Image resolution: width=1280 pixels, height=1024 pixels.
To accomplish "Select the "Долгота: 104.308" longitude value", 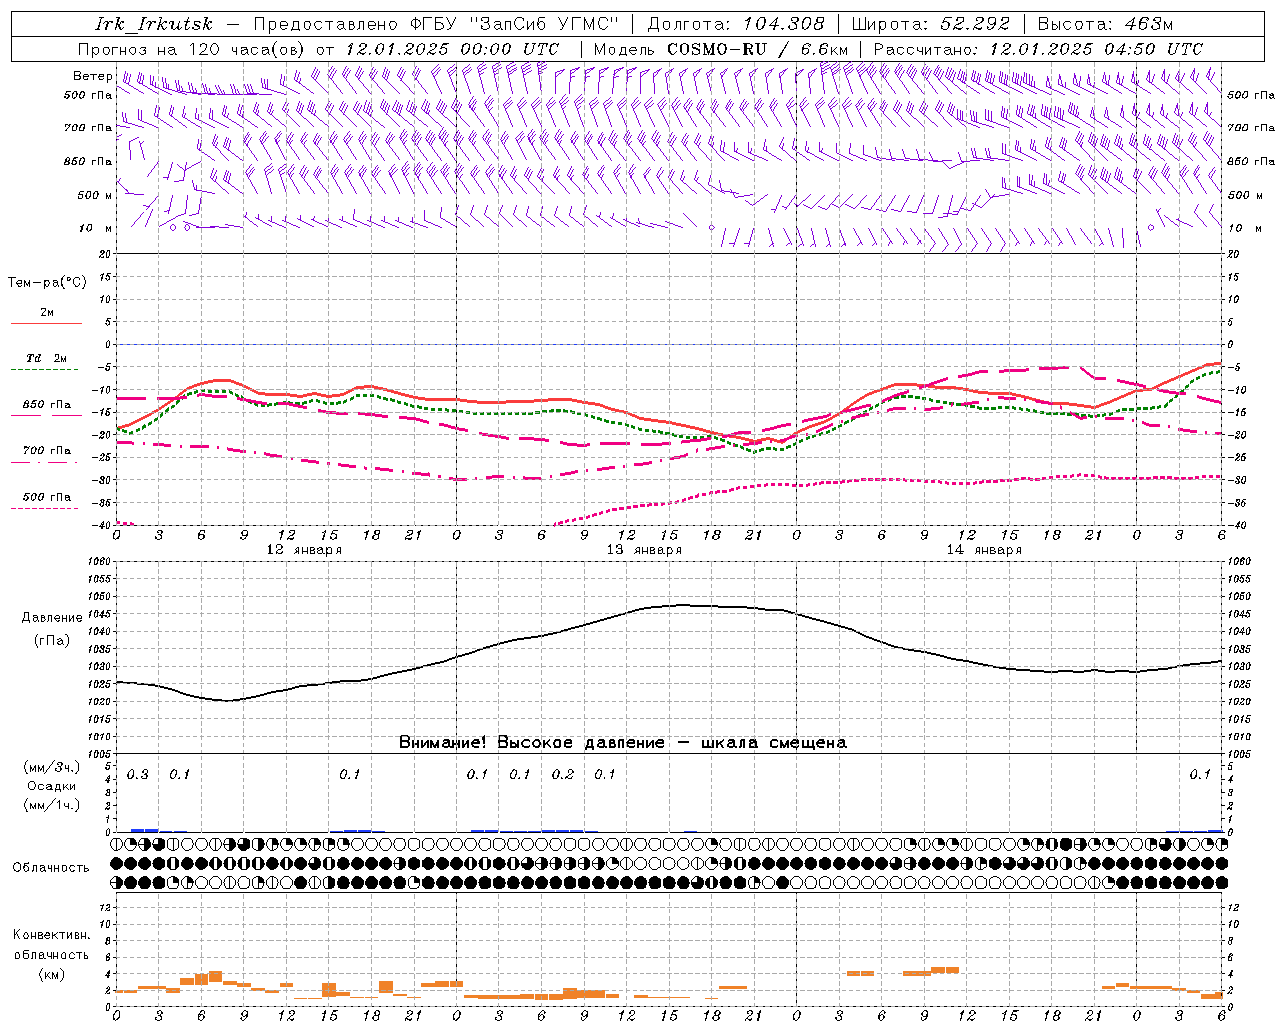I will point(736,24).
